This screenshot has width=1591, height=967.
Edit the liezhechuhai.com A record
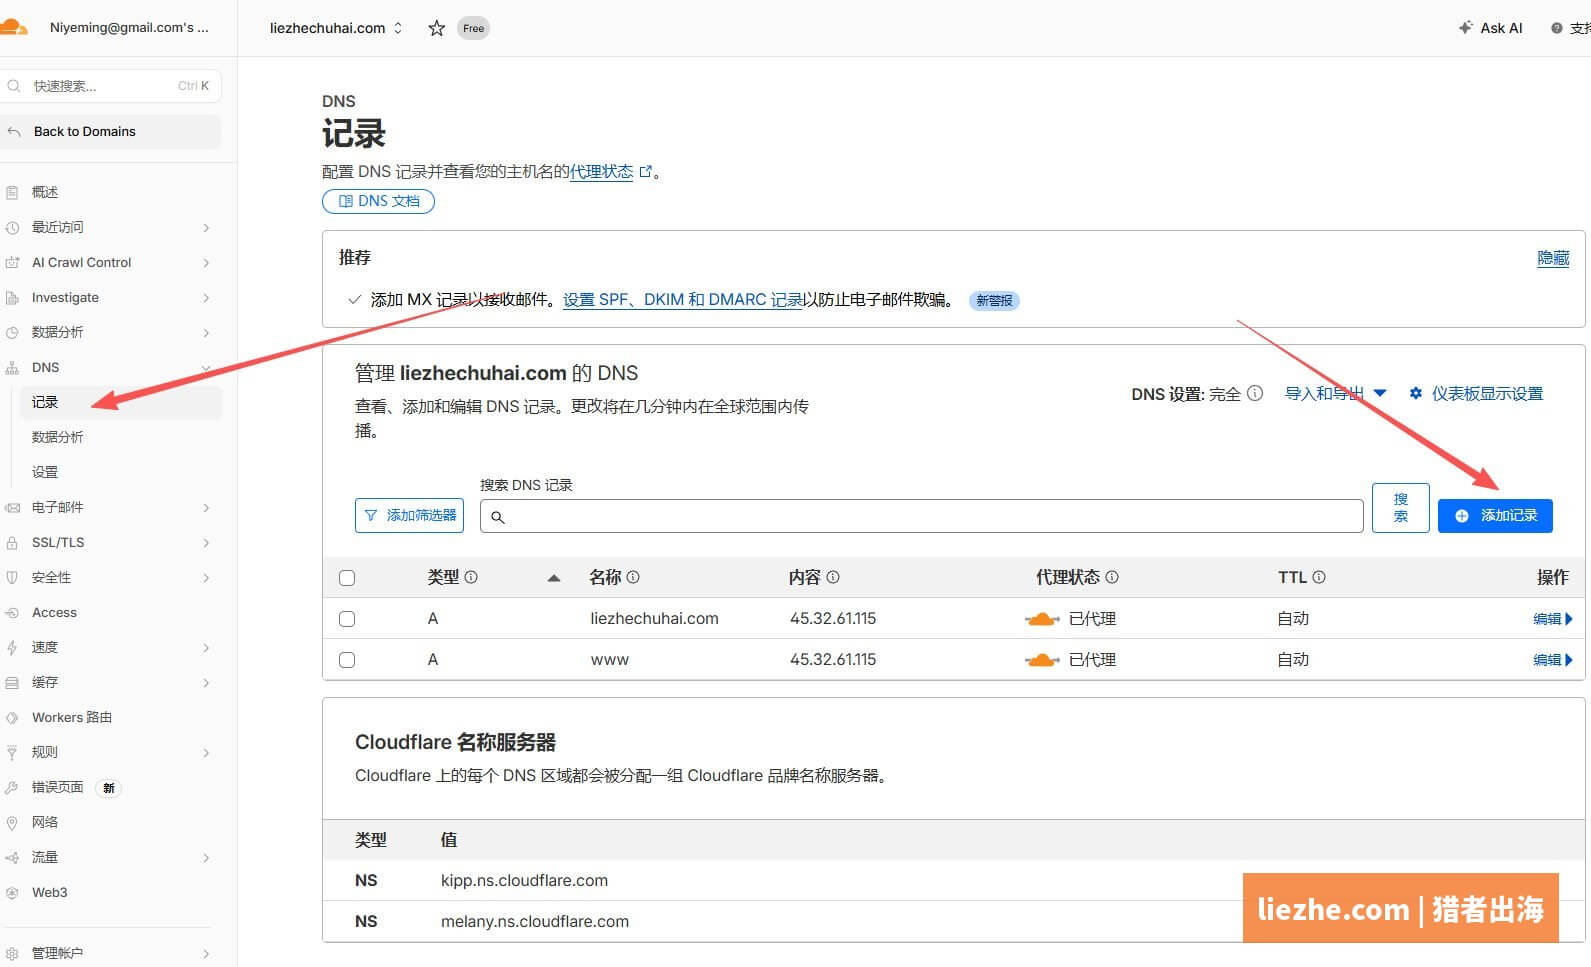1552,619
